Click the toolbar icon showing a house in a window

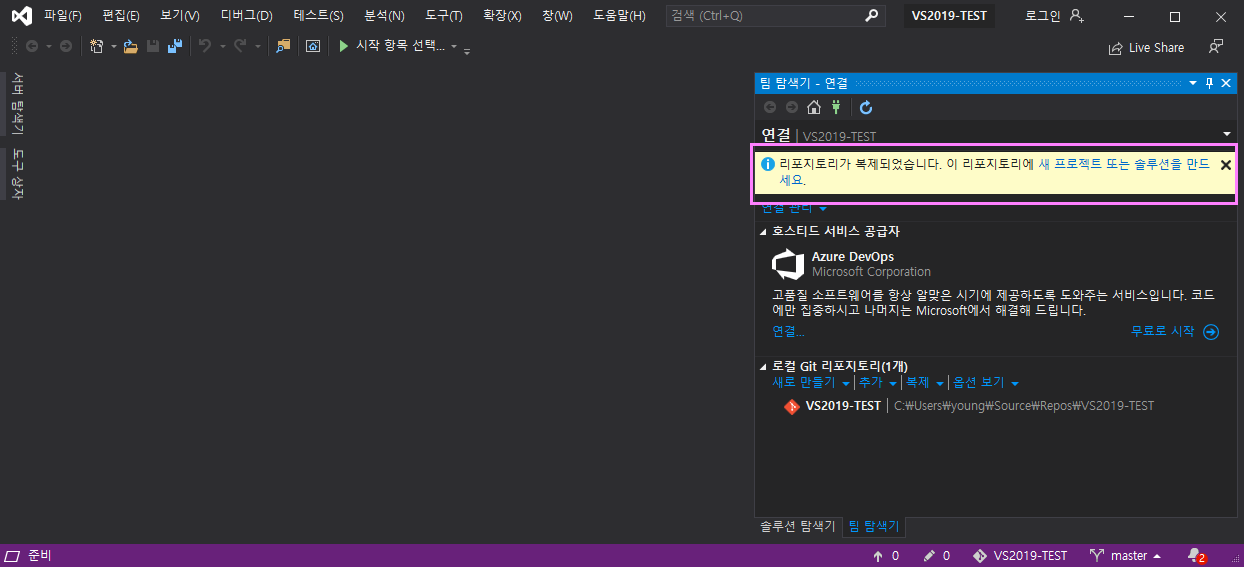[x=313, y=46]
